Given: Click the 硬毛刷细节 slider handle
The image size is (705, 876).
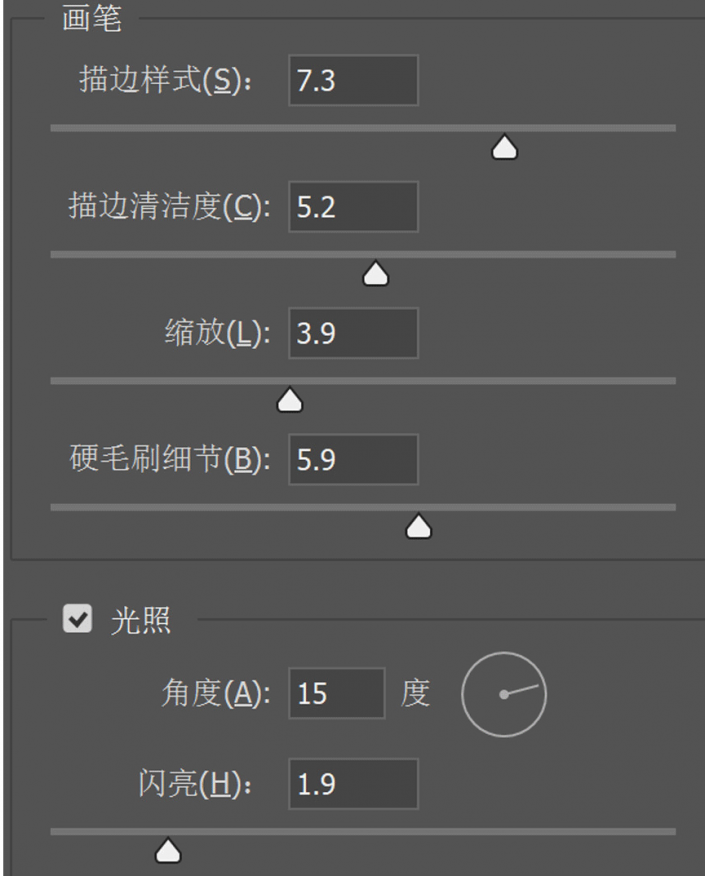Looking at the screenshot, I should point(418,527).
